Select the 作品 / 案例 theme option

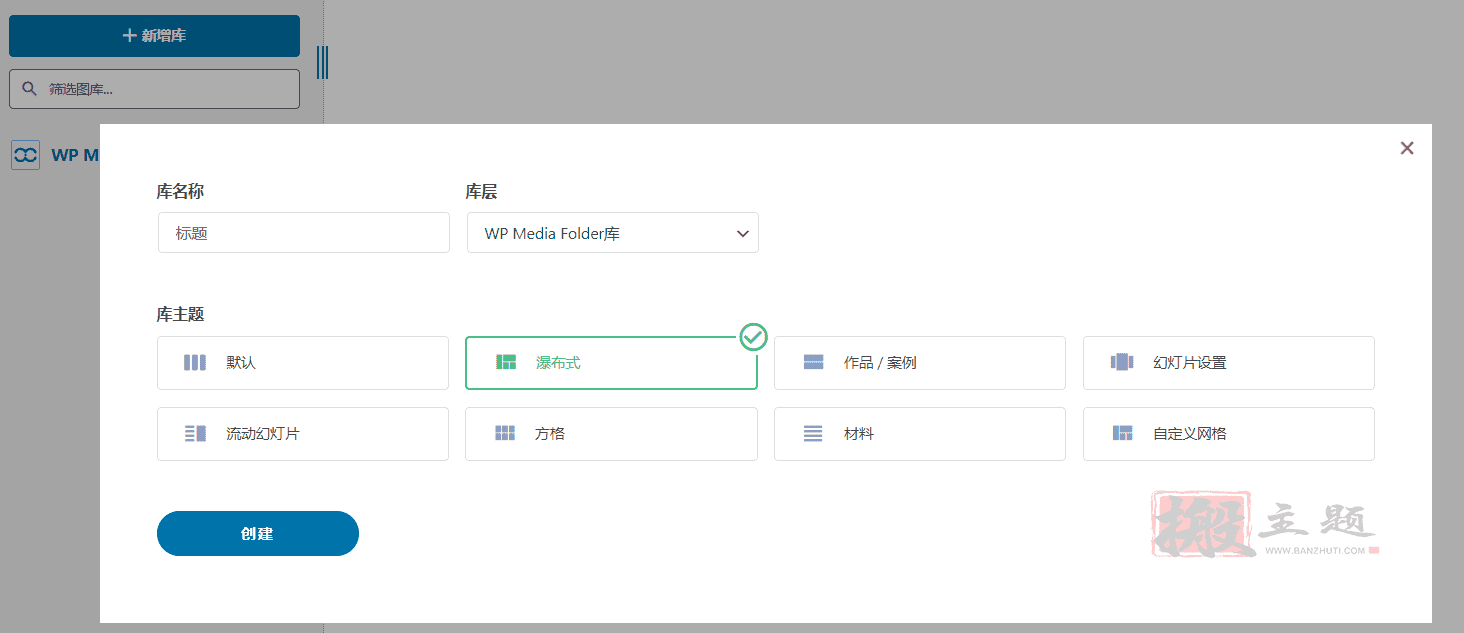coord(920,363)
